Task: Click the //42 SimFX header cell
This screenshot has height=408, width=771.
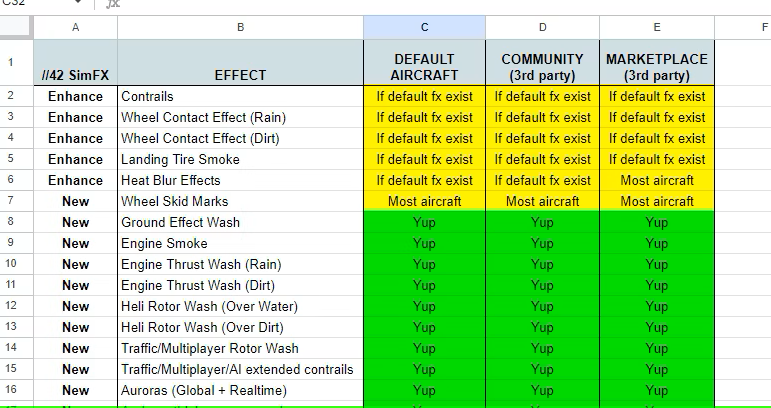Action: pos(76,62)
